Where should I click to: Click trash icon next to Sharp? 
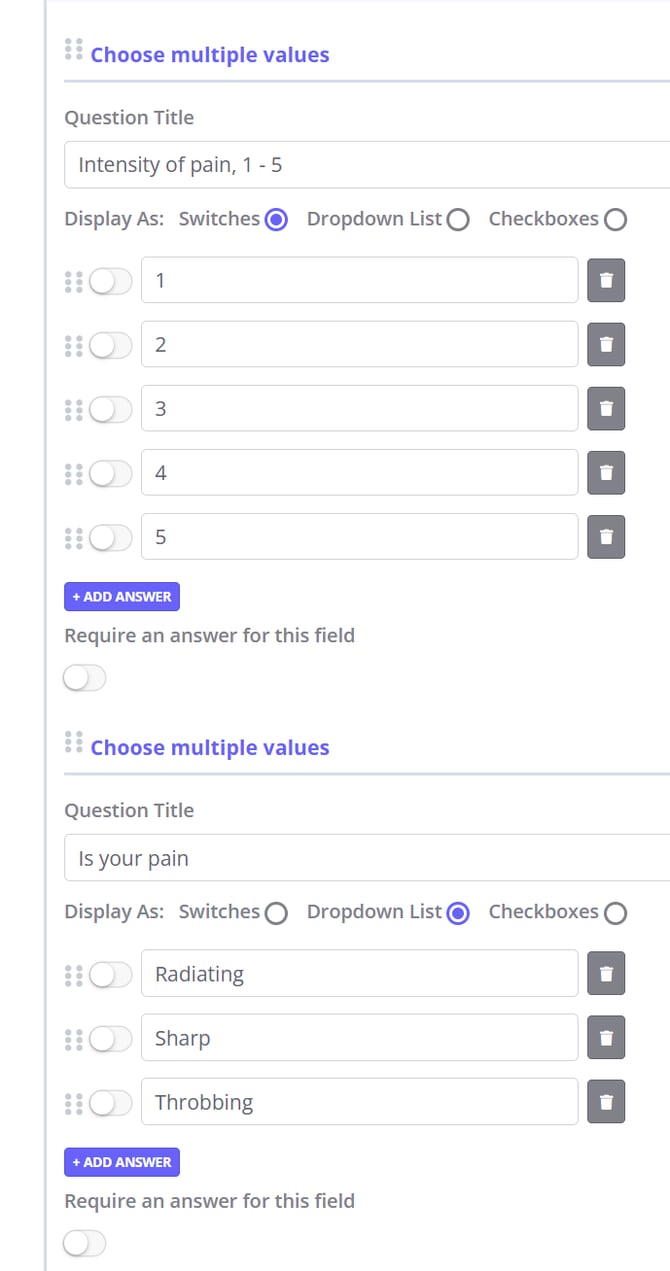(606, 1038)
